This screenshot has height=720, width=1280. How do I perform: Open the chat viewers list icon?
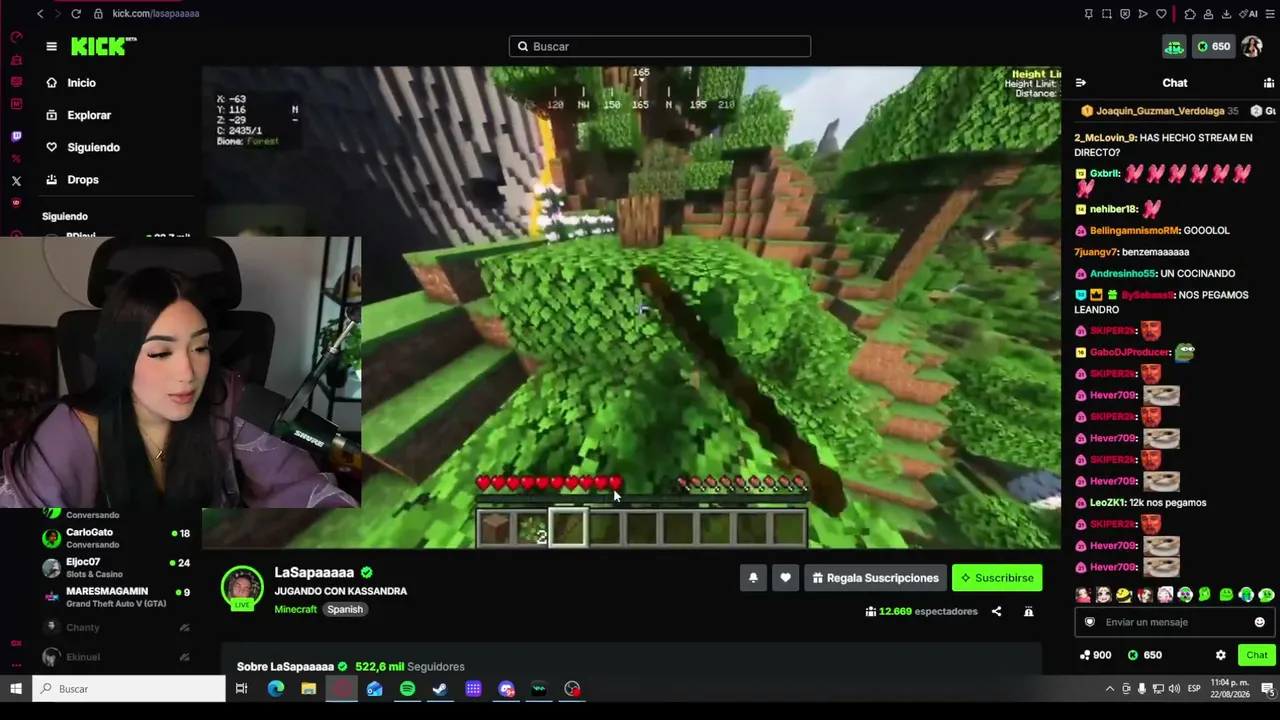pos(1269,83)
